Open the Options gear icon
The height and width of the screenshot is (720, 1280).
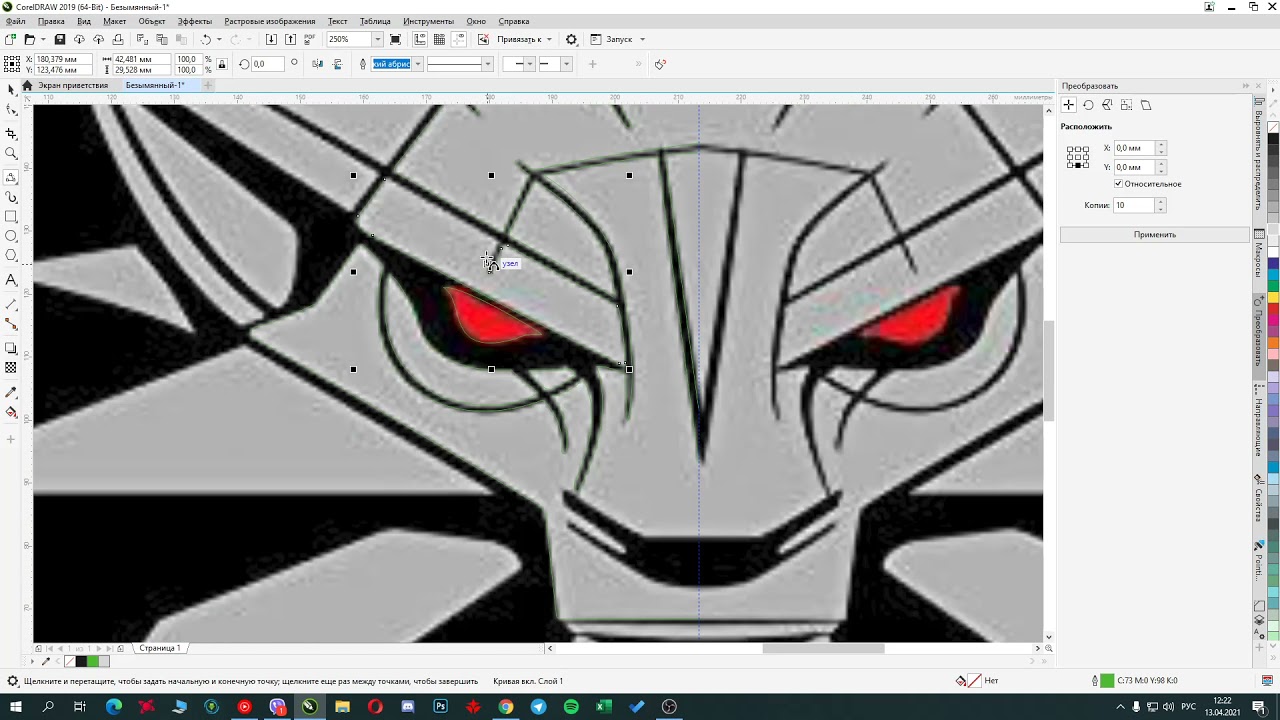571,39
